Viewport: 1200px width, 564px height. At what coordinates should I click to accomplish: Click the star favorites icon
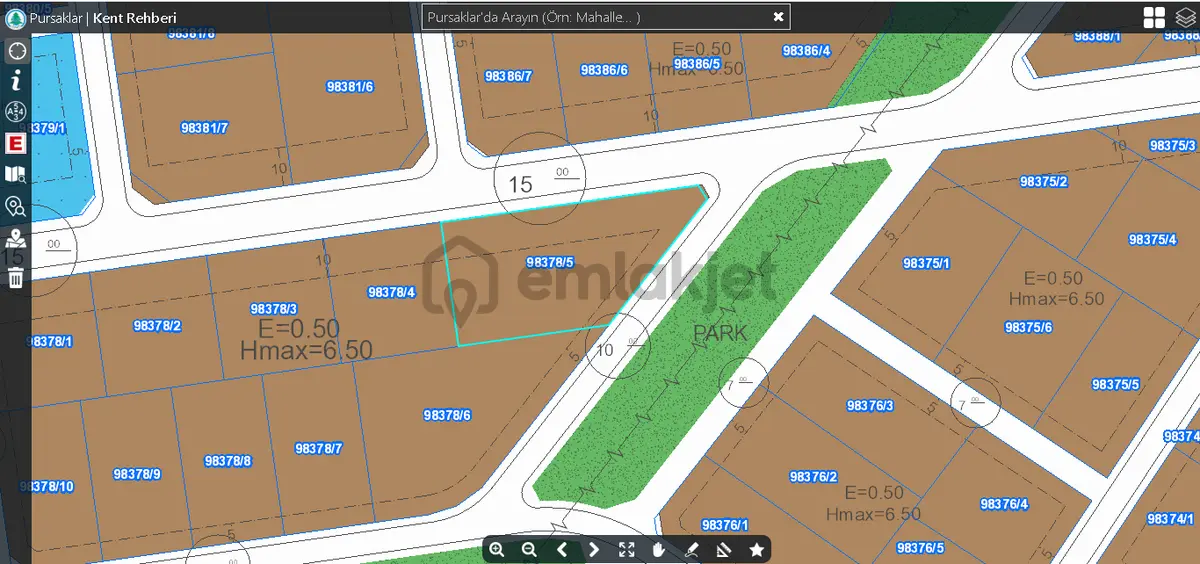[x=757, y=549]
